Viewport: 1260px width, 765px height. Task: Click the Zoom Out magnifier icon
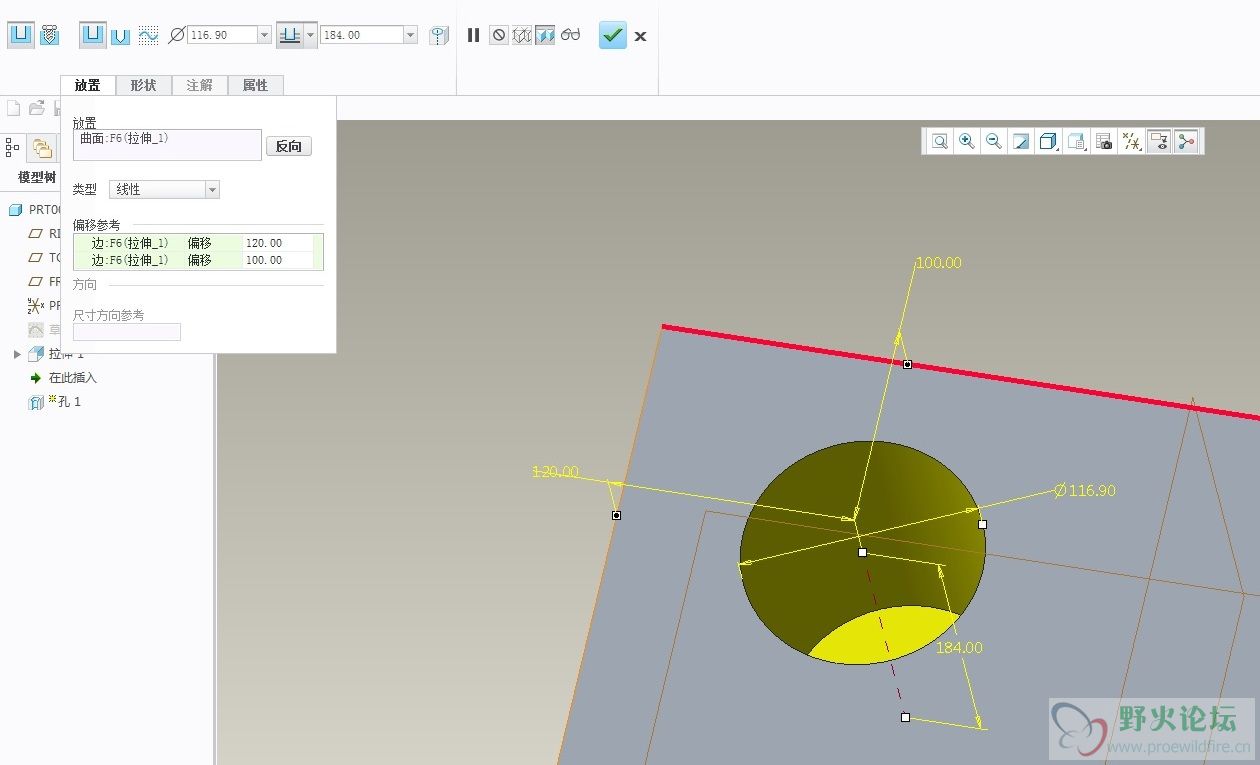tap(994, 142)
